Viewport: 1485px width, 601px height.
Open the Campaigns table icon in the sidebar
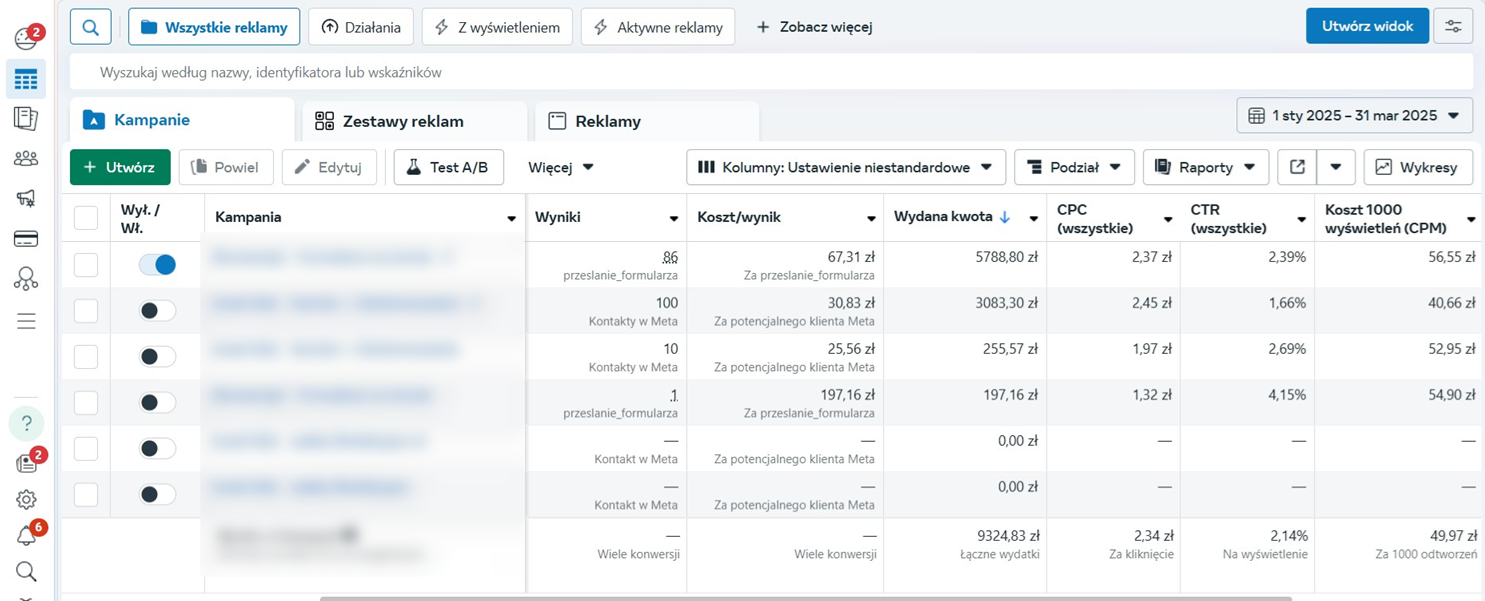[26, 79]
